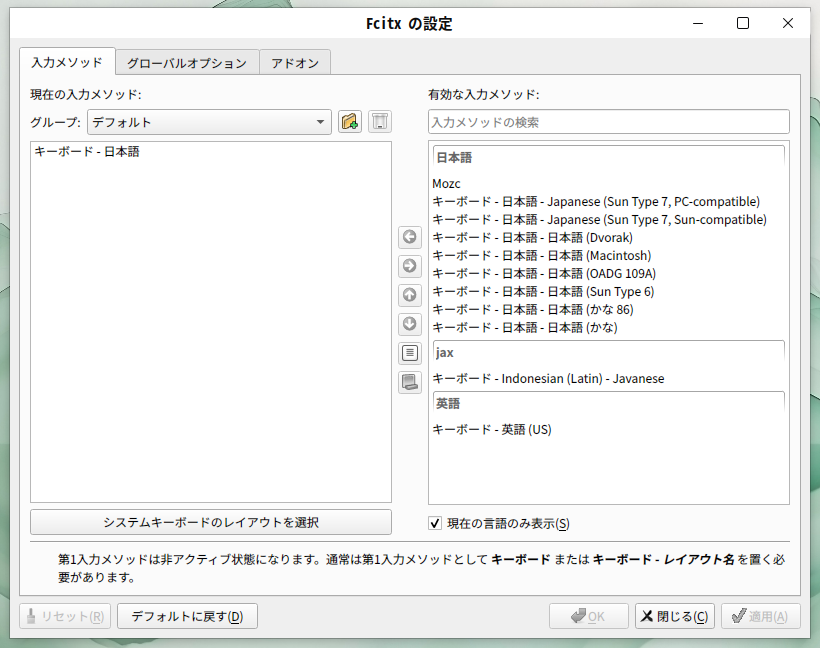The height and width of the screenshot is (648, 820).
Task: Move selected input method up
Action: point(409,295)
